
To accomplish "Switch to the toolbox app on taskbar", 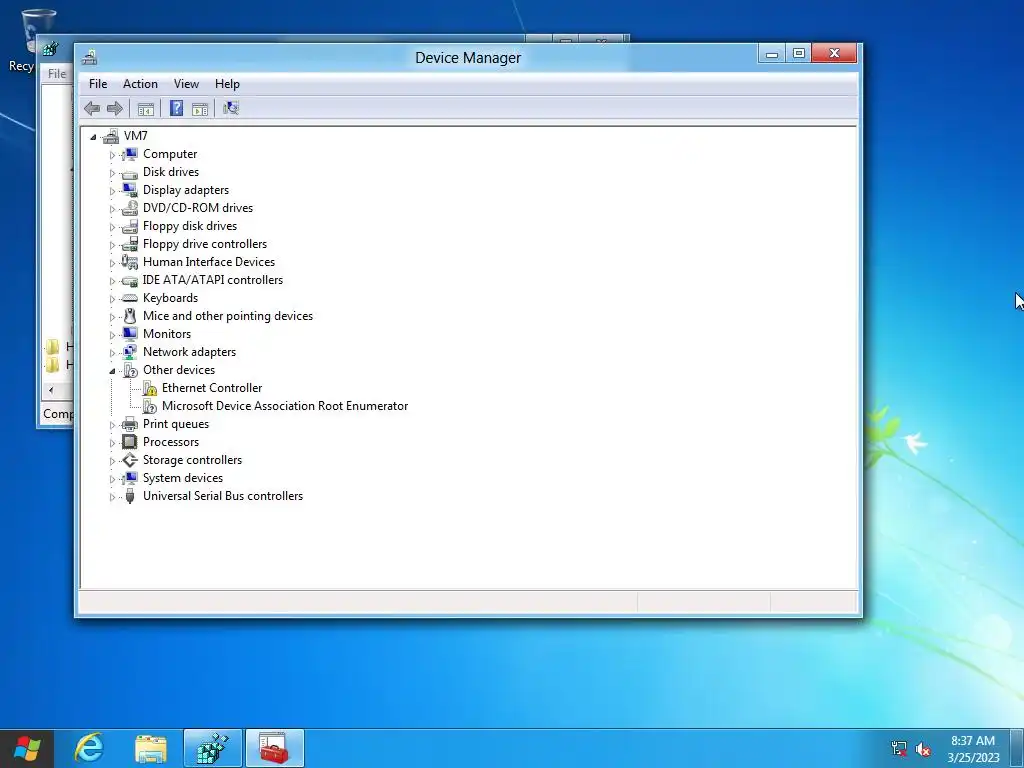I will pos(275,748).
